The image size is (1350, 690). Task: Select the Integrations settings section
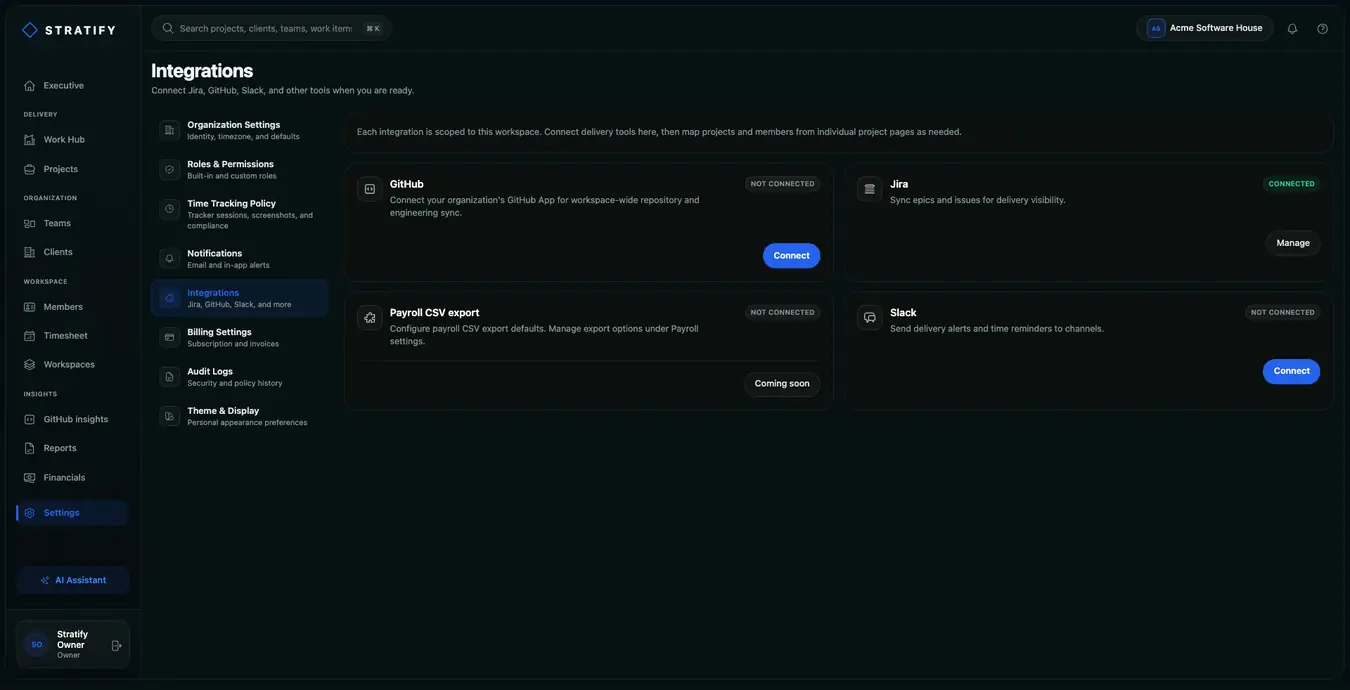click(240, 298)
